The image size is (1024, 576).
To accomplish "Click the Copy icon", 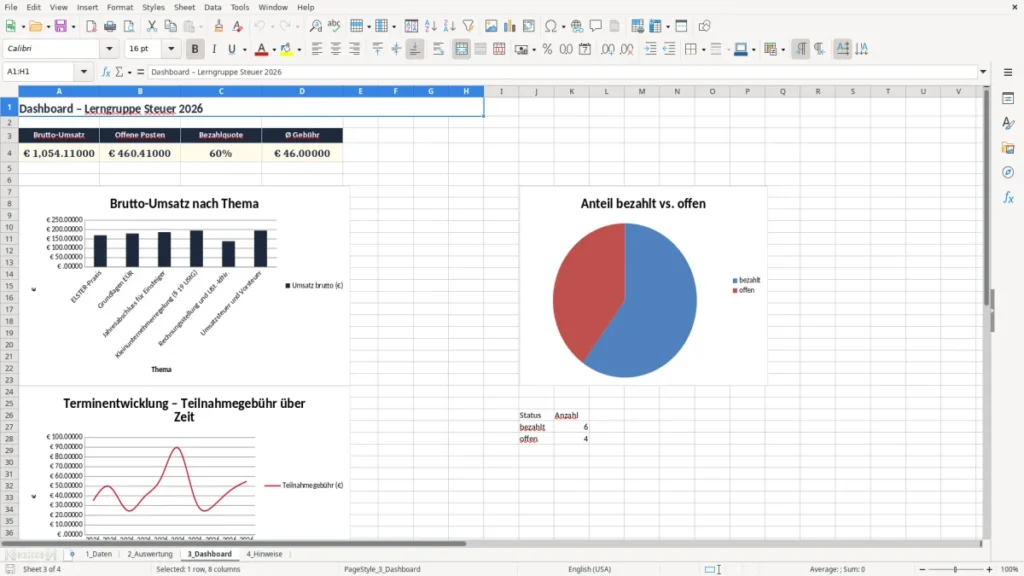I will pyautogui.click(x=170, y=26).
